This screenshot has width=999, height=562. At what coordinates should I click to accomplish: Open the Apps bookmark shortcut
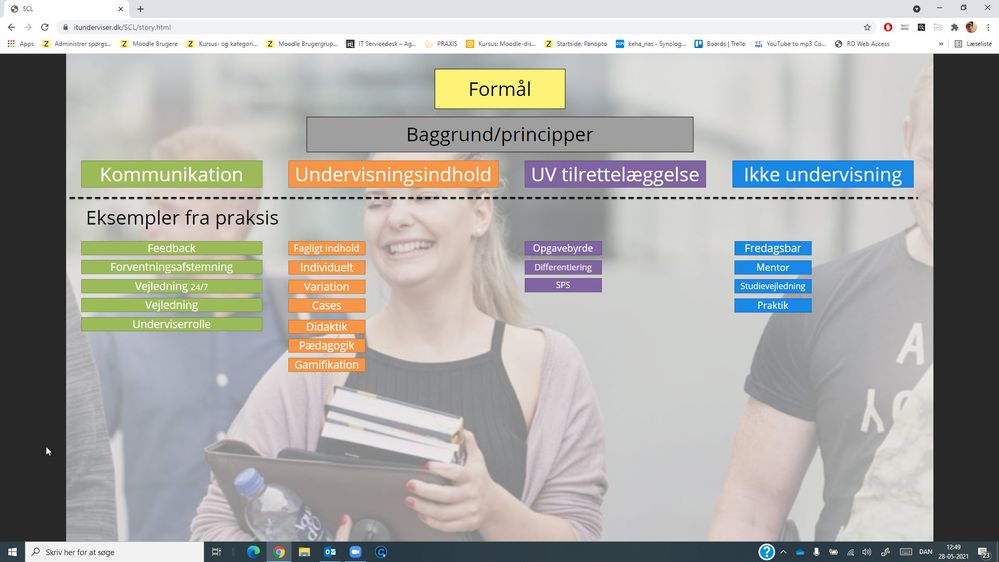(x=20, y=44)
